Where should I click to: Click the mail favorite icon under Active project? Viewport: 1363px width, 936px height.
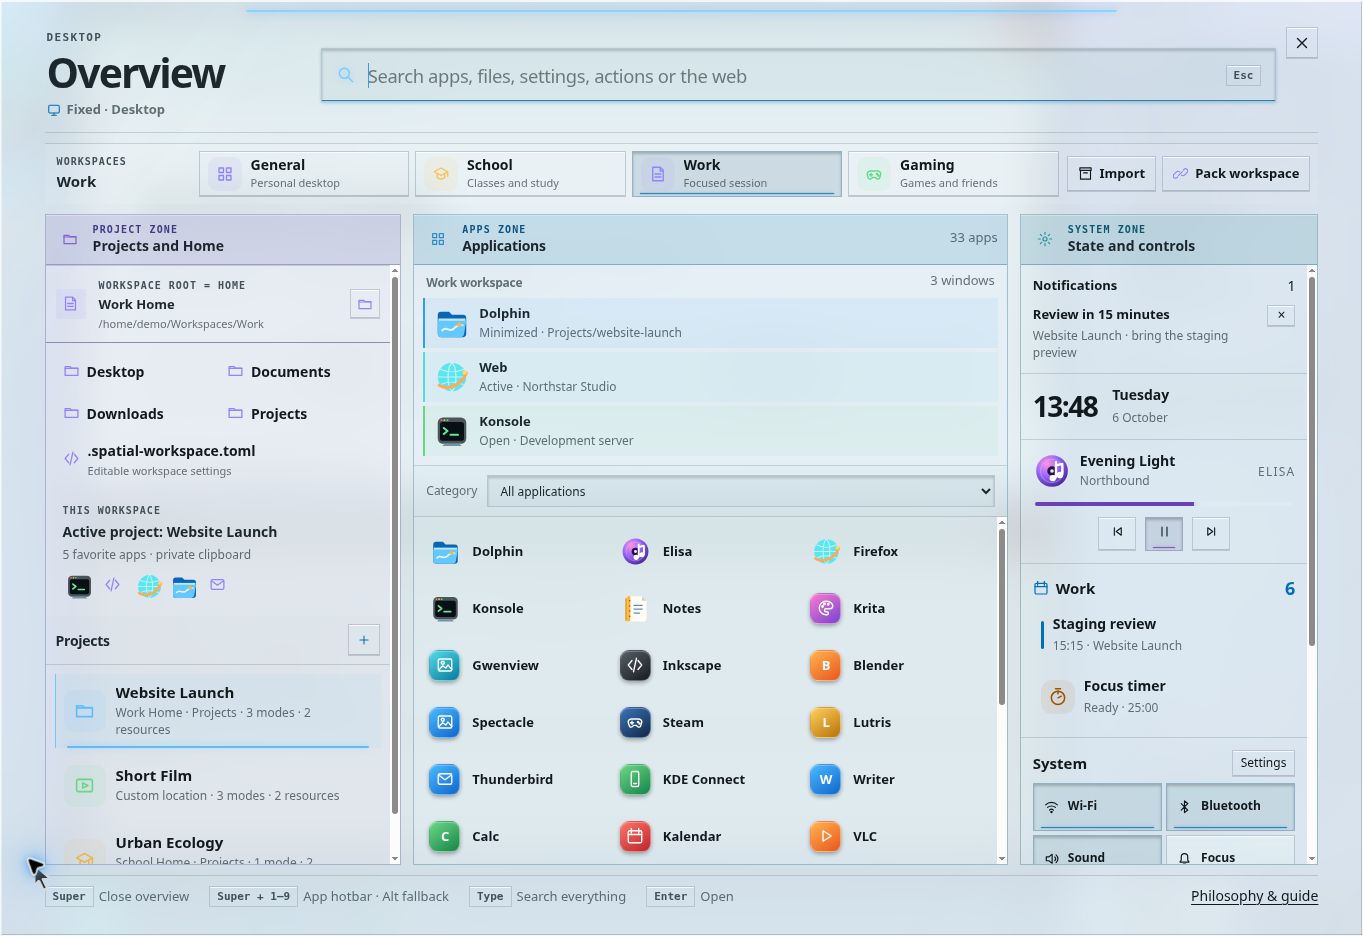tap(218, 585)
